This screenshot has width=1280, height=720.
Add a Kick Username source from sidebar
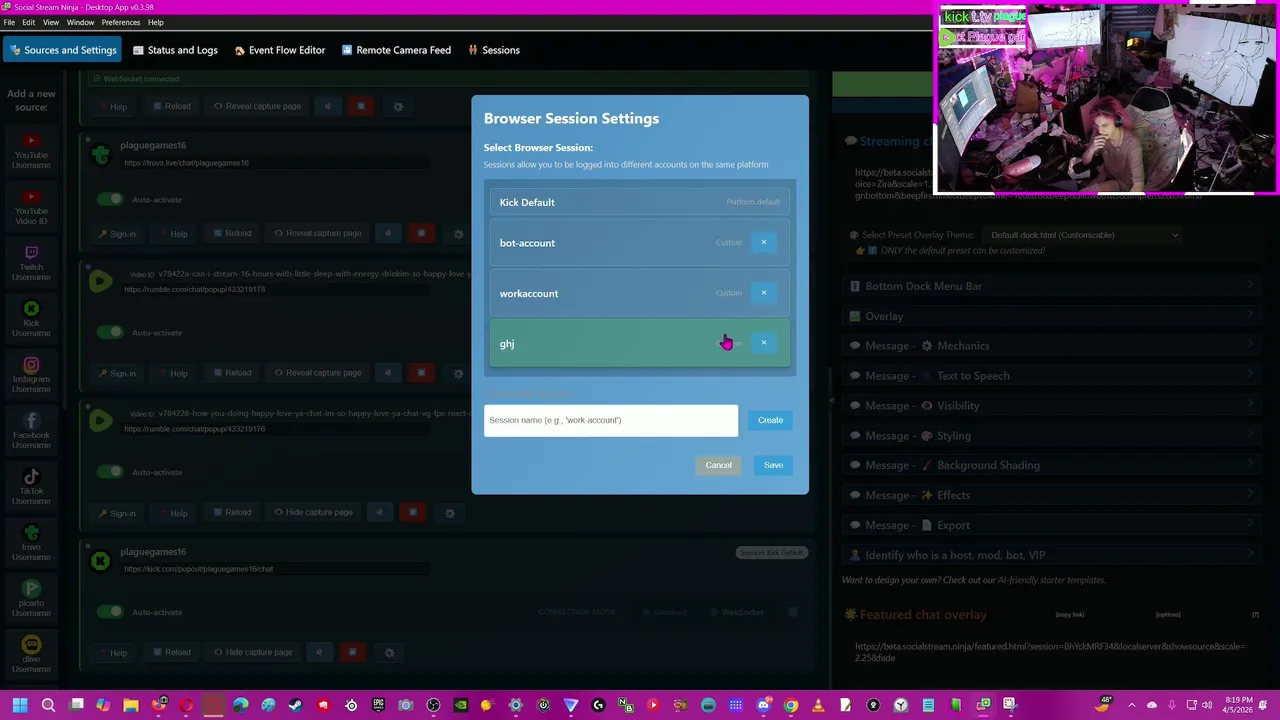pyautogui.click(x=31, y=320)
